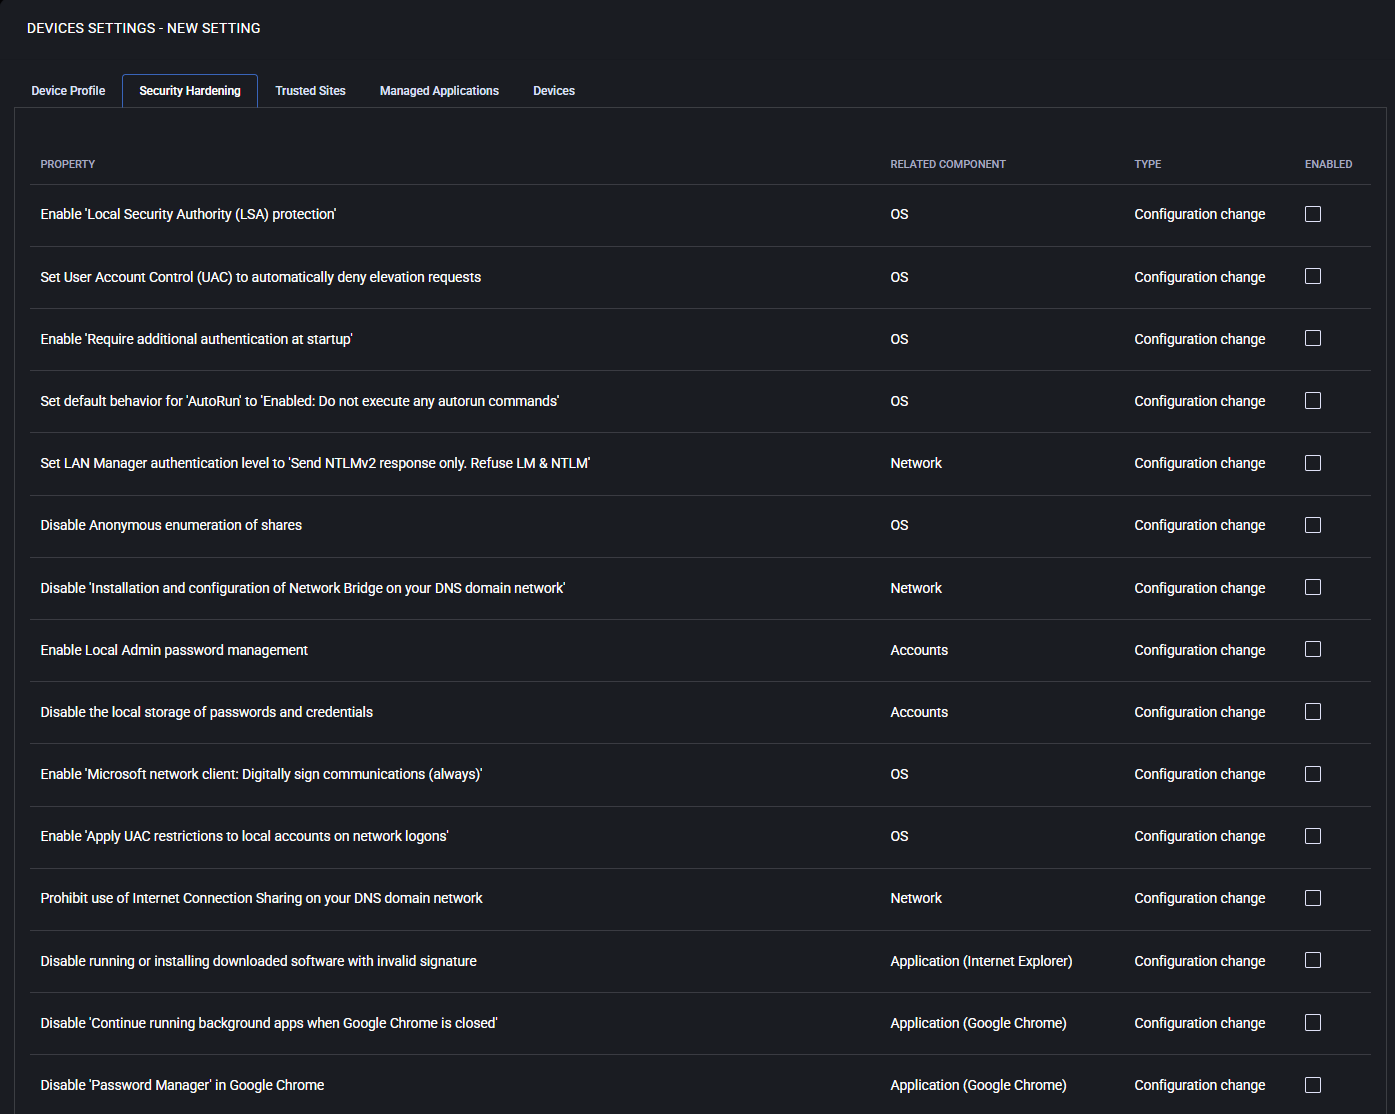Click the AutoRun default behavior property text
Image resolution: width=1395 pixels, height=1114 pixels.
coord(299,401)
